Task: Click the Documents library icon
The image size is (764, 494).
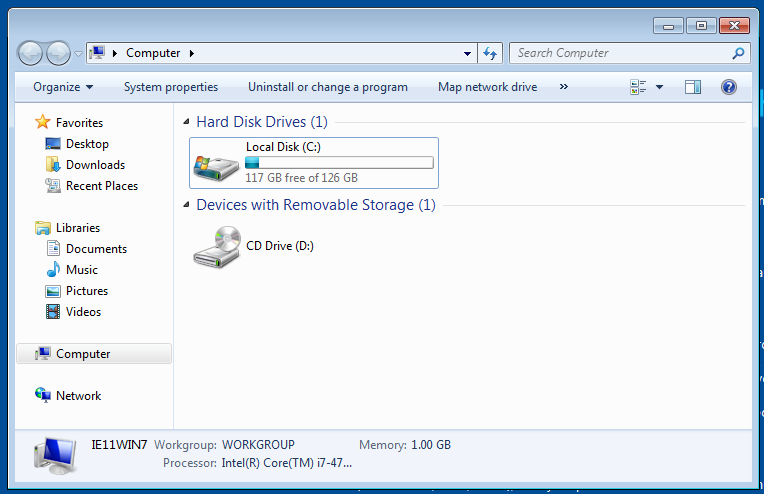Action: tap(53, 248)
